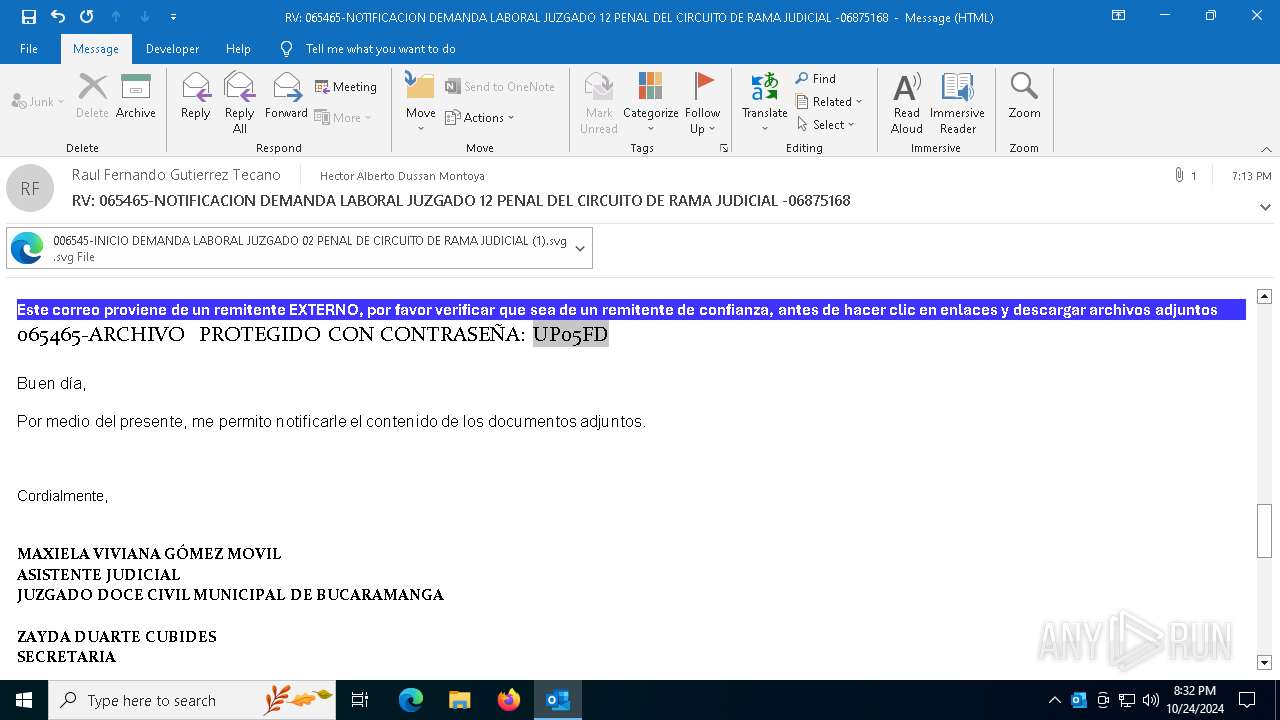1280x720 pixels.
Task: Choose Reply All
Action: (239, 102)
